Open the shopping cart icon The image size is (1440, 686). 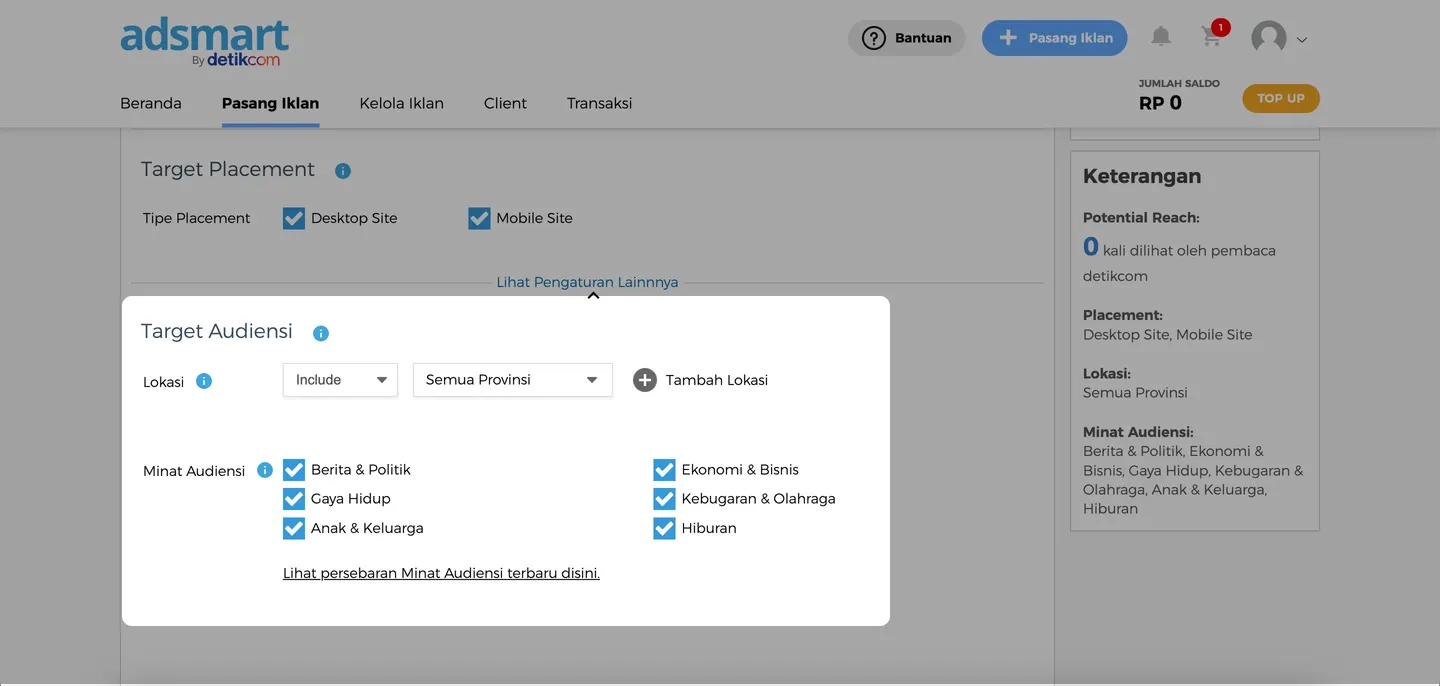point(1211,38)
